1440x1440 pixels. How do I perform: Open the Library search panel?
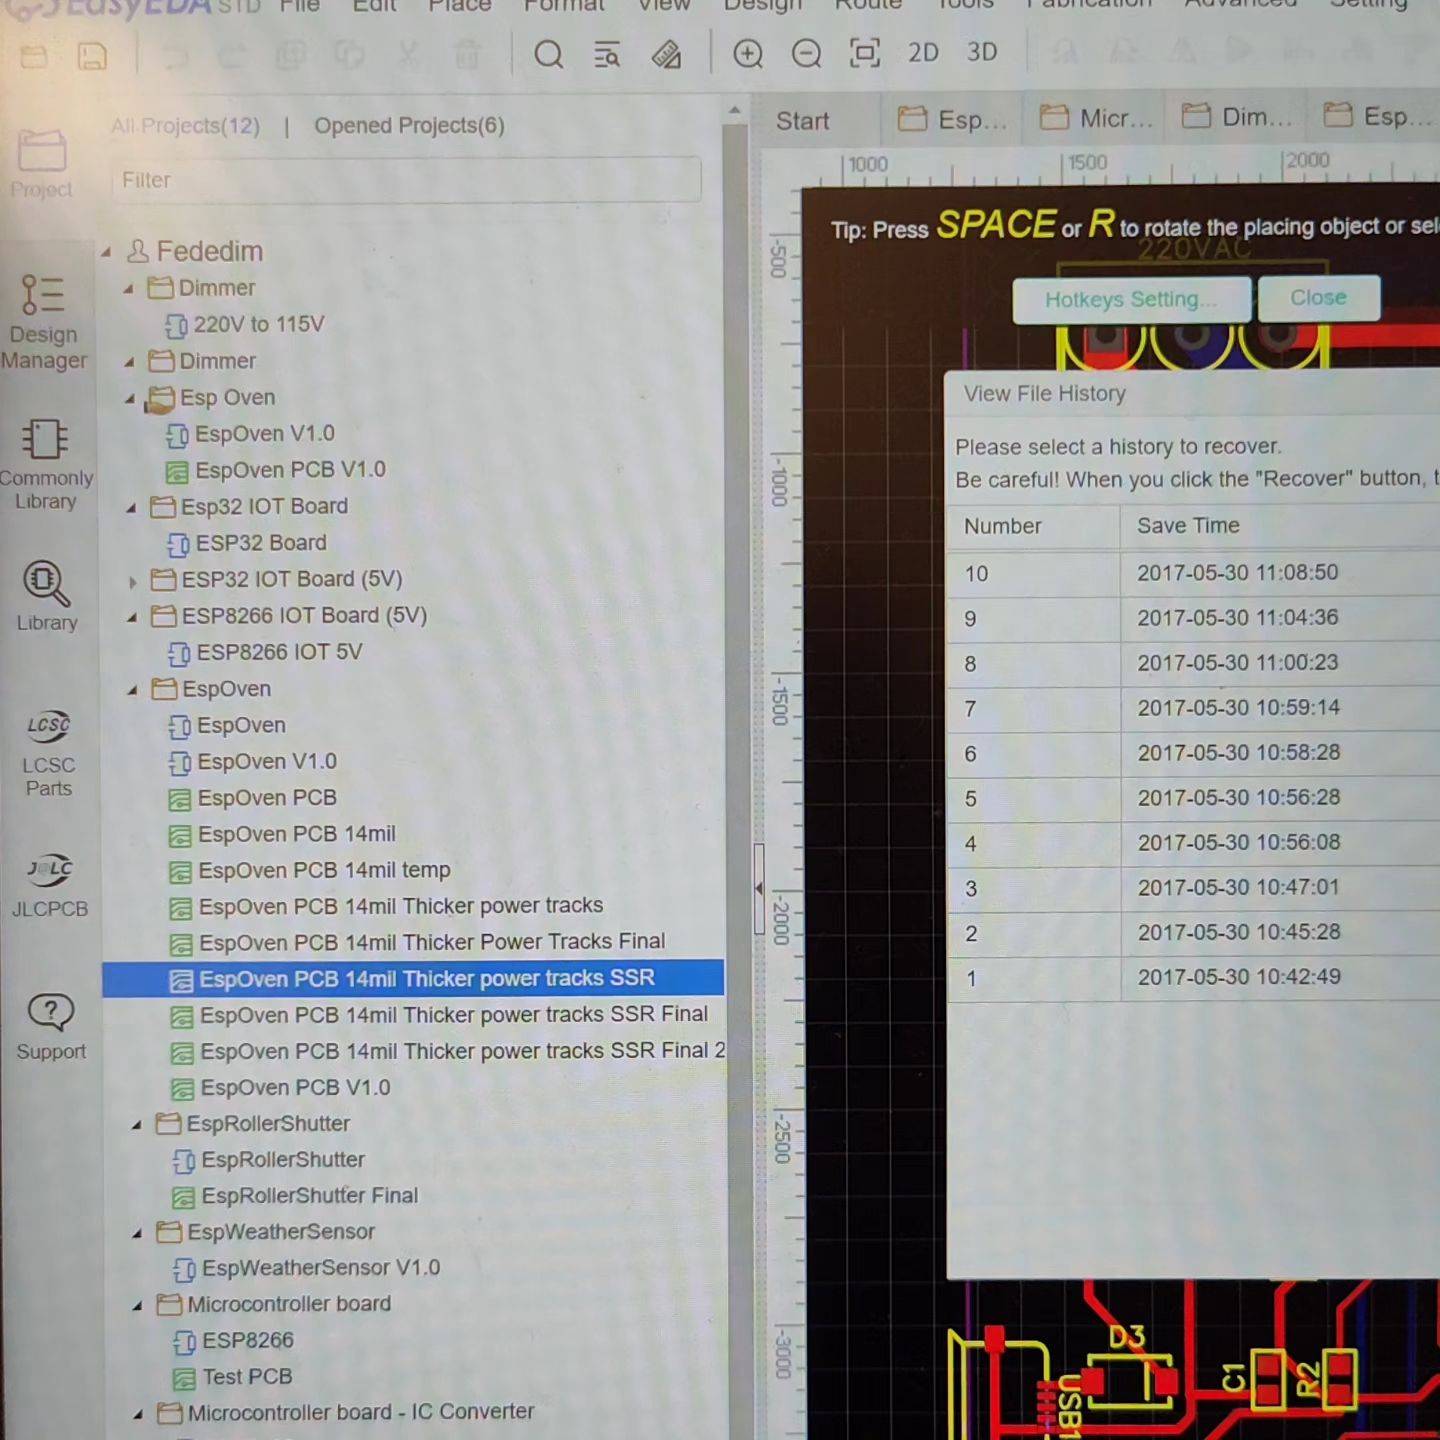click(46, 596)
